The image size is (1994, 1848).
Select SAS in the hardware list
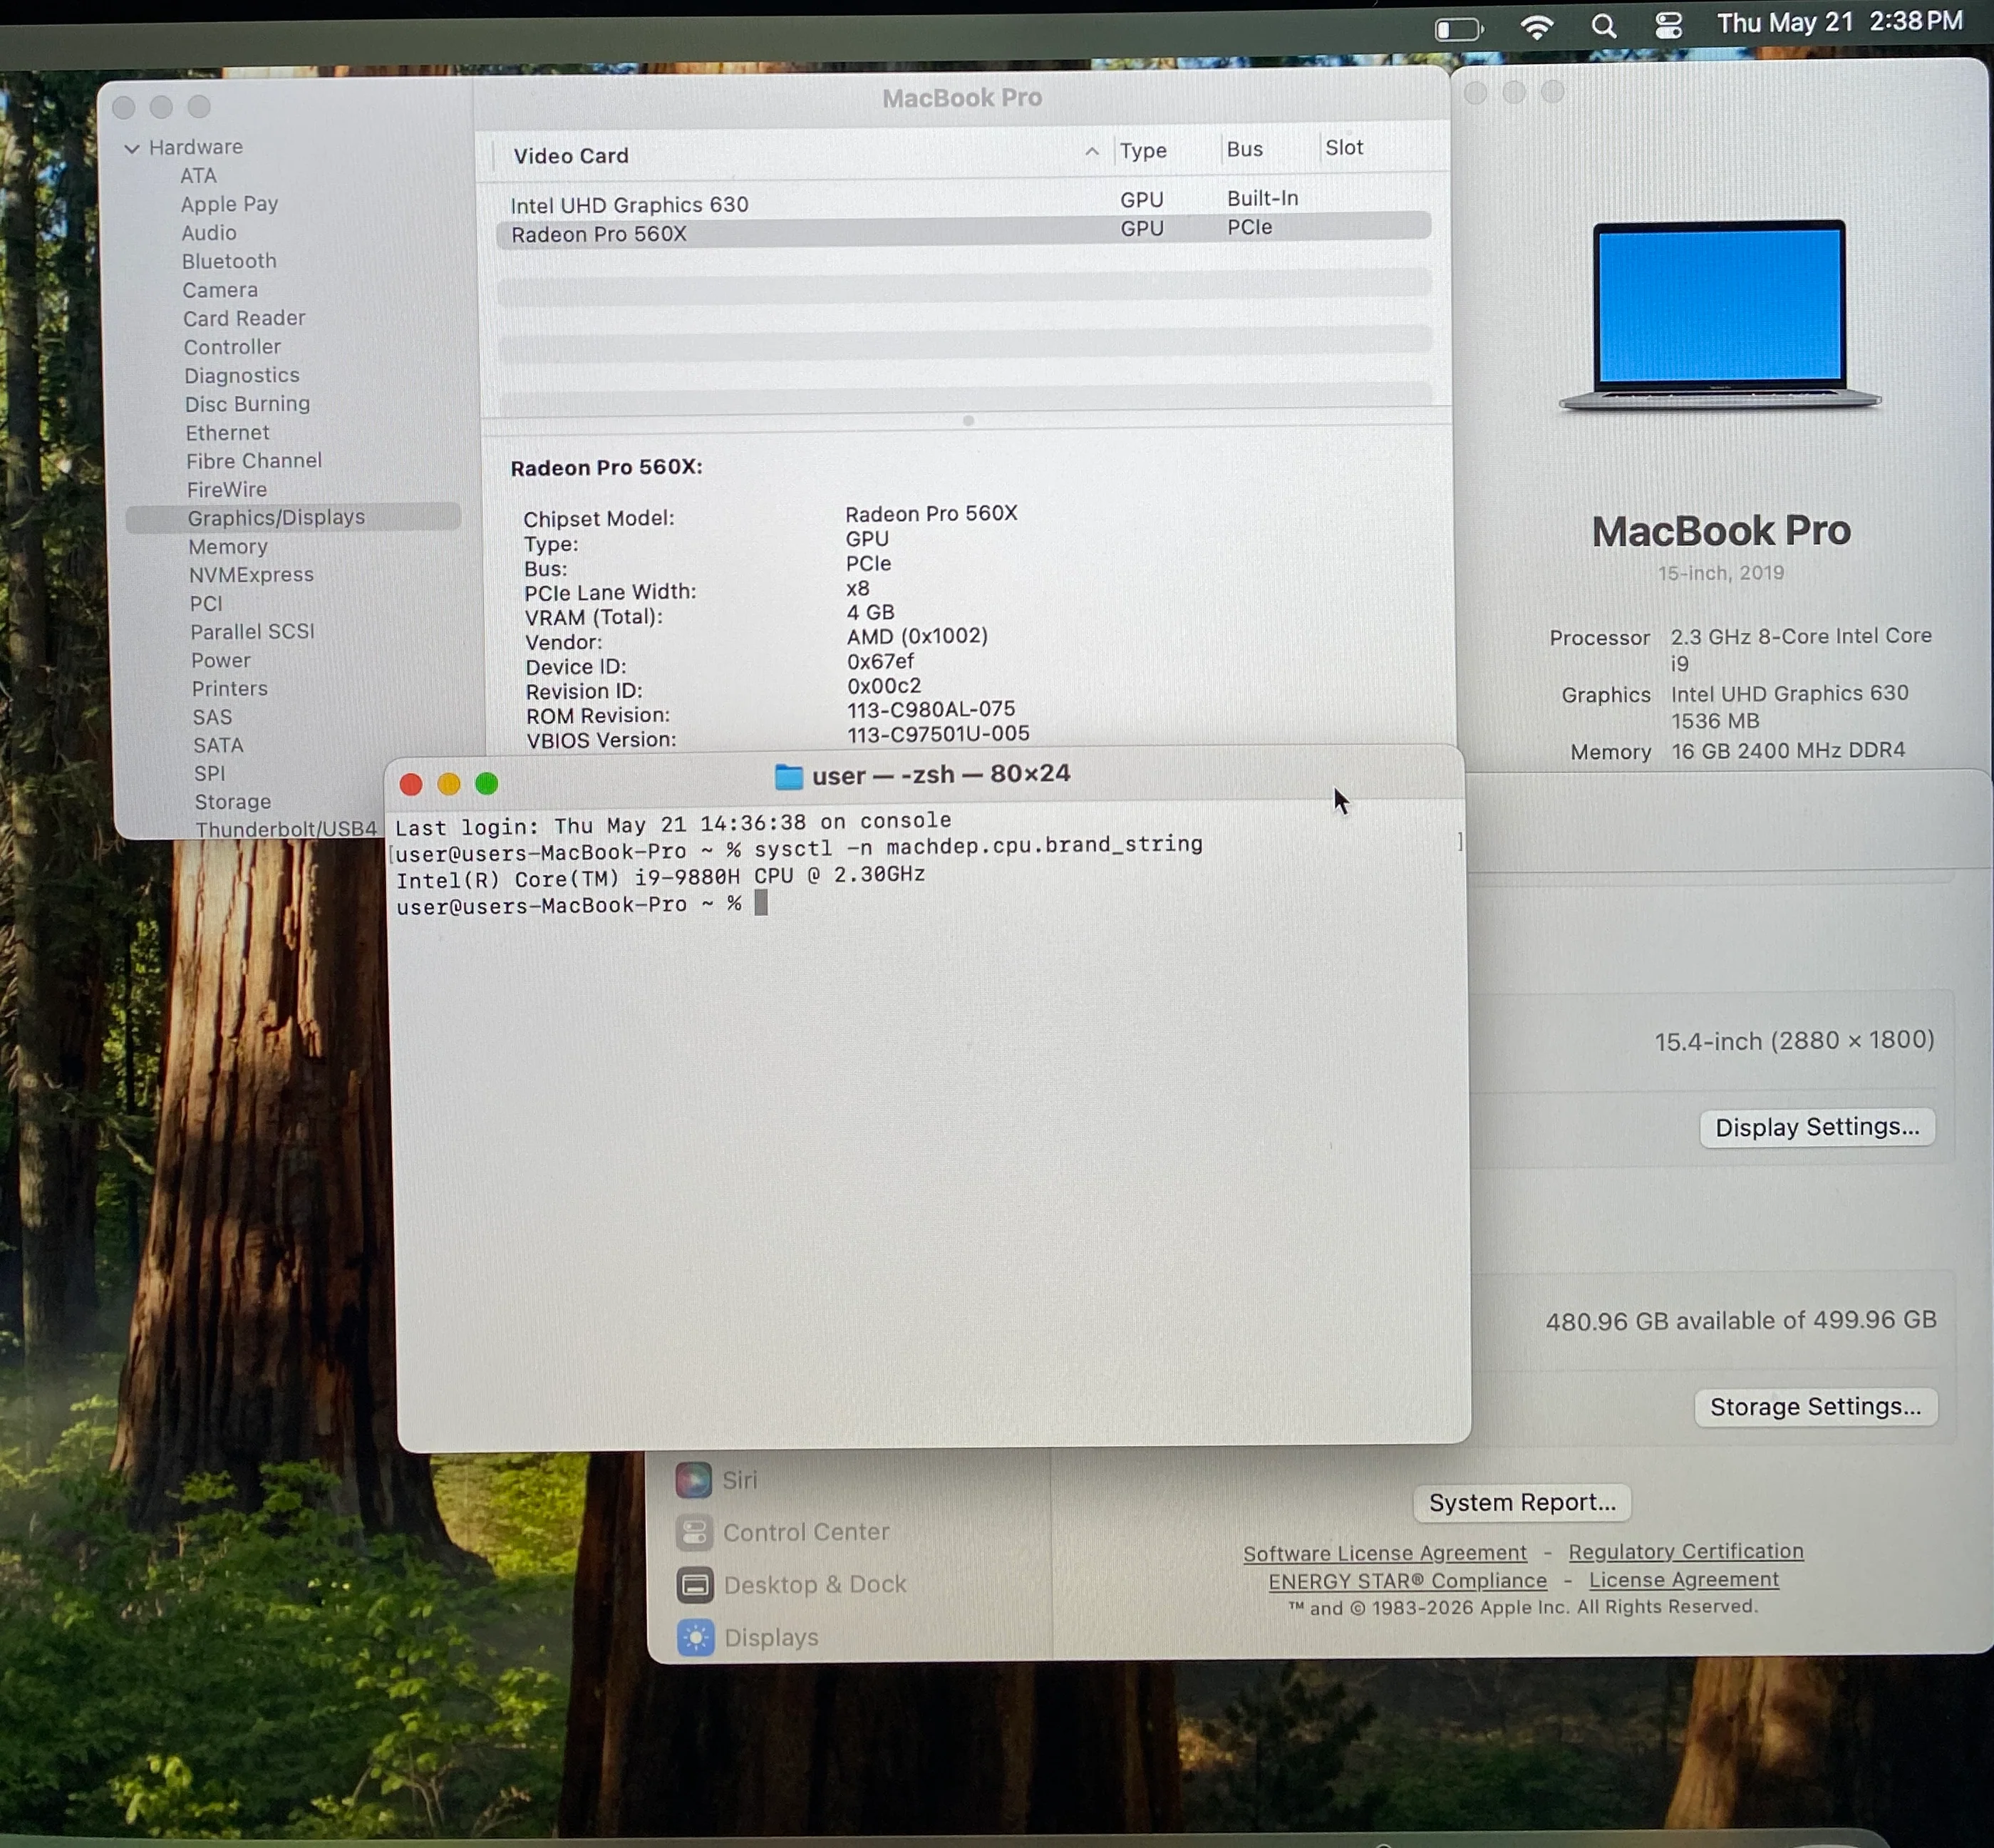(x=212, y=718)
